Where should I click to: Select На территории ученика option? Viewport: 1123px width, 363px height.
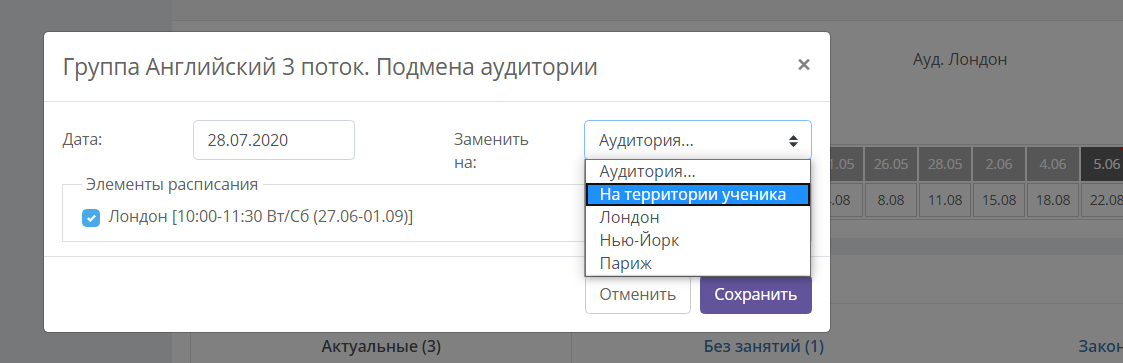coord(698,194)
